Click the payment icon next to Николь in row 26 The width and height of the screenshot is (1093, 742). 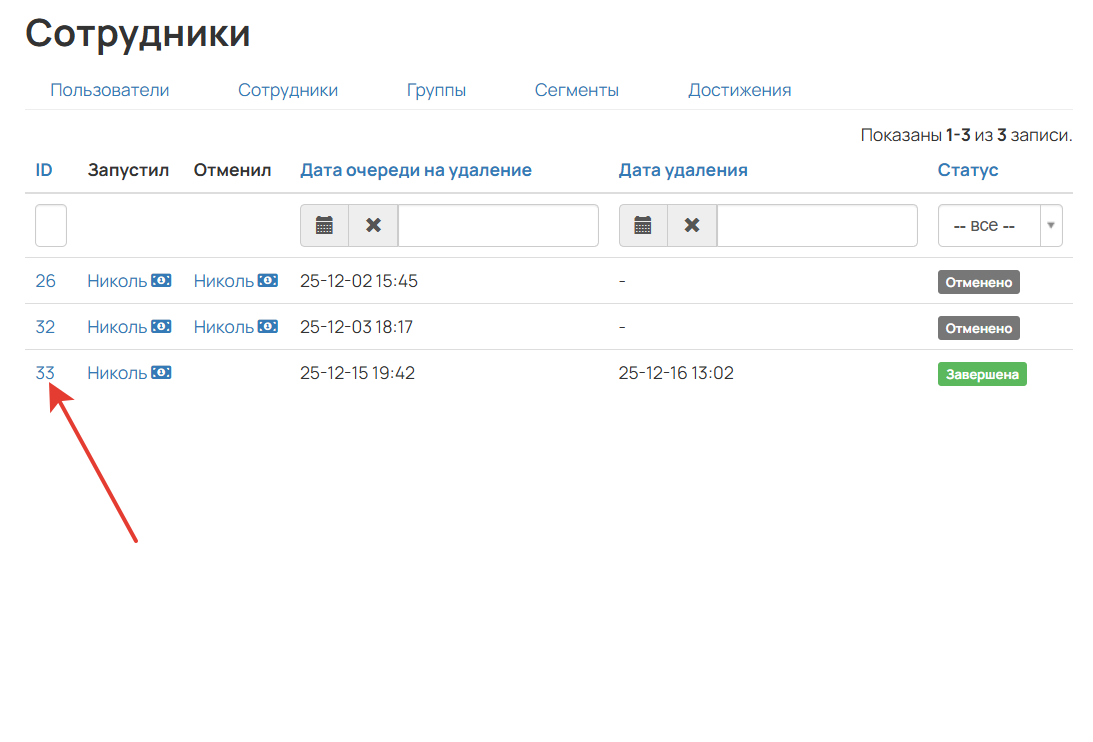159,280
